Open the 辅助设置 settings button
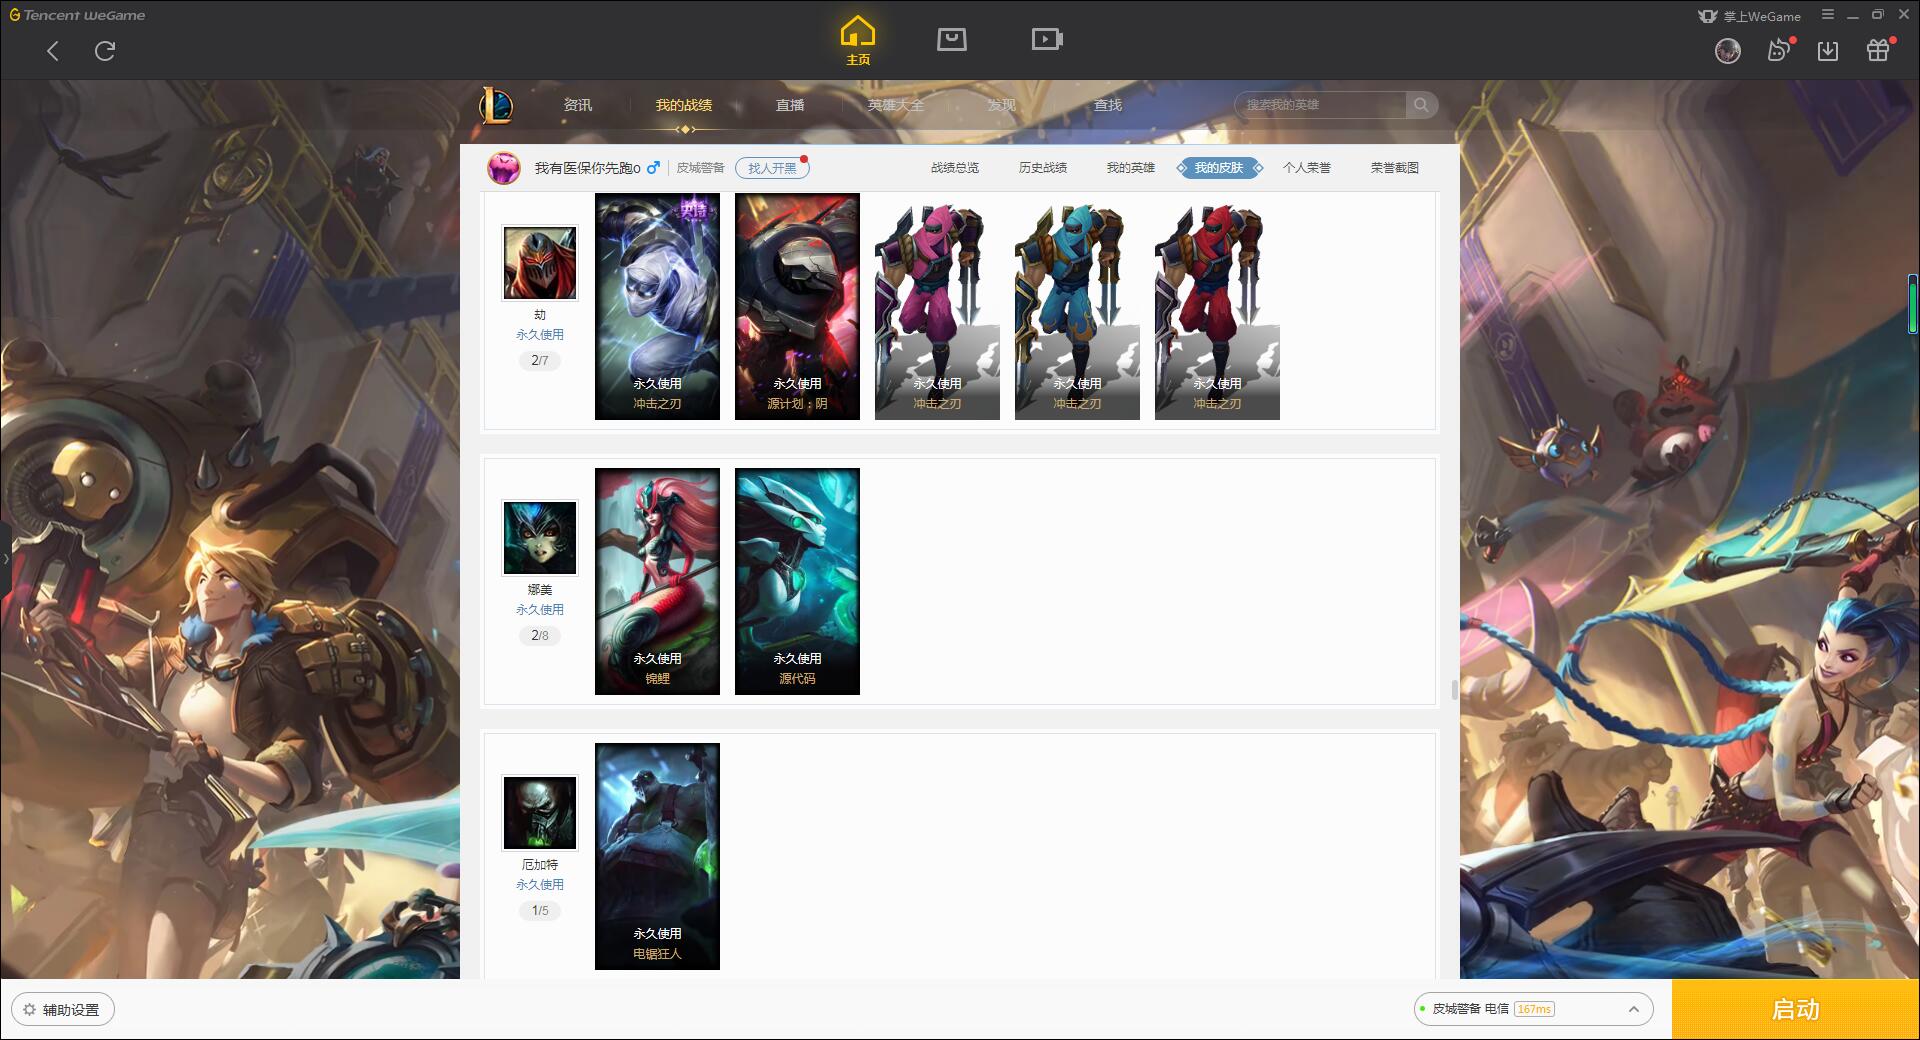The height and width of the screenshot is (1040, 1920). [63, 1010]
